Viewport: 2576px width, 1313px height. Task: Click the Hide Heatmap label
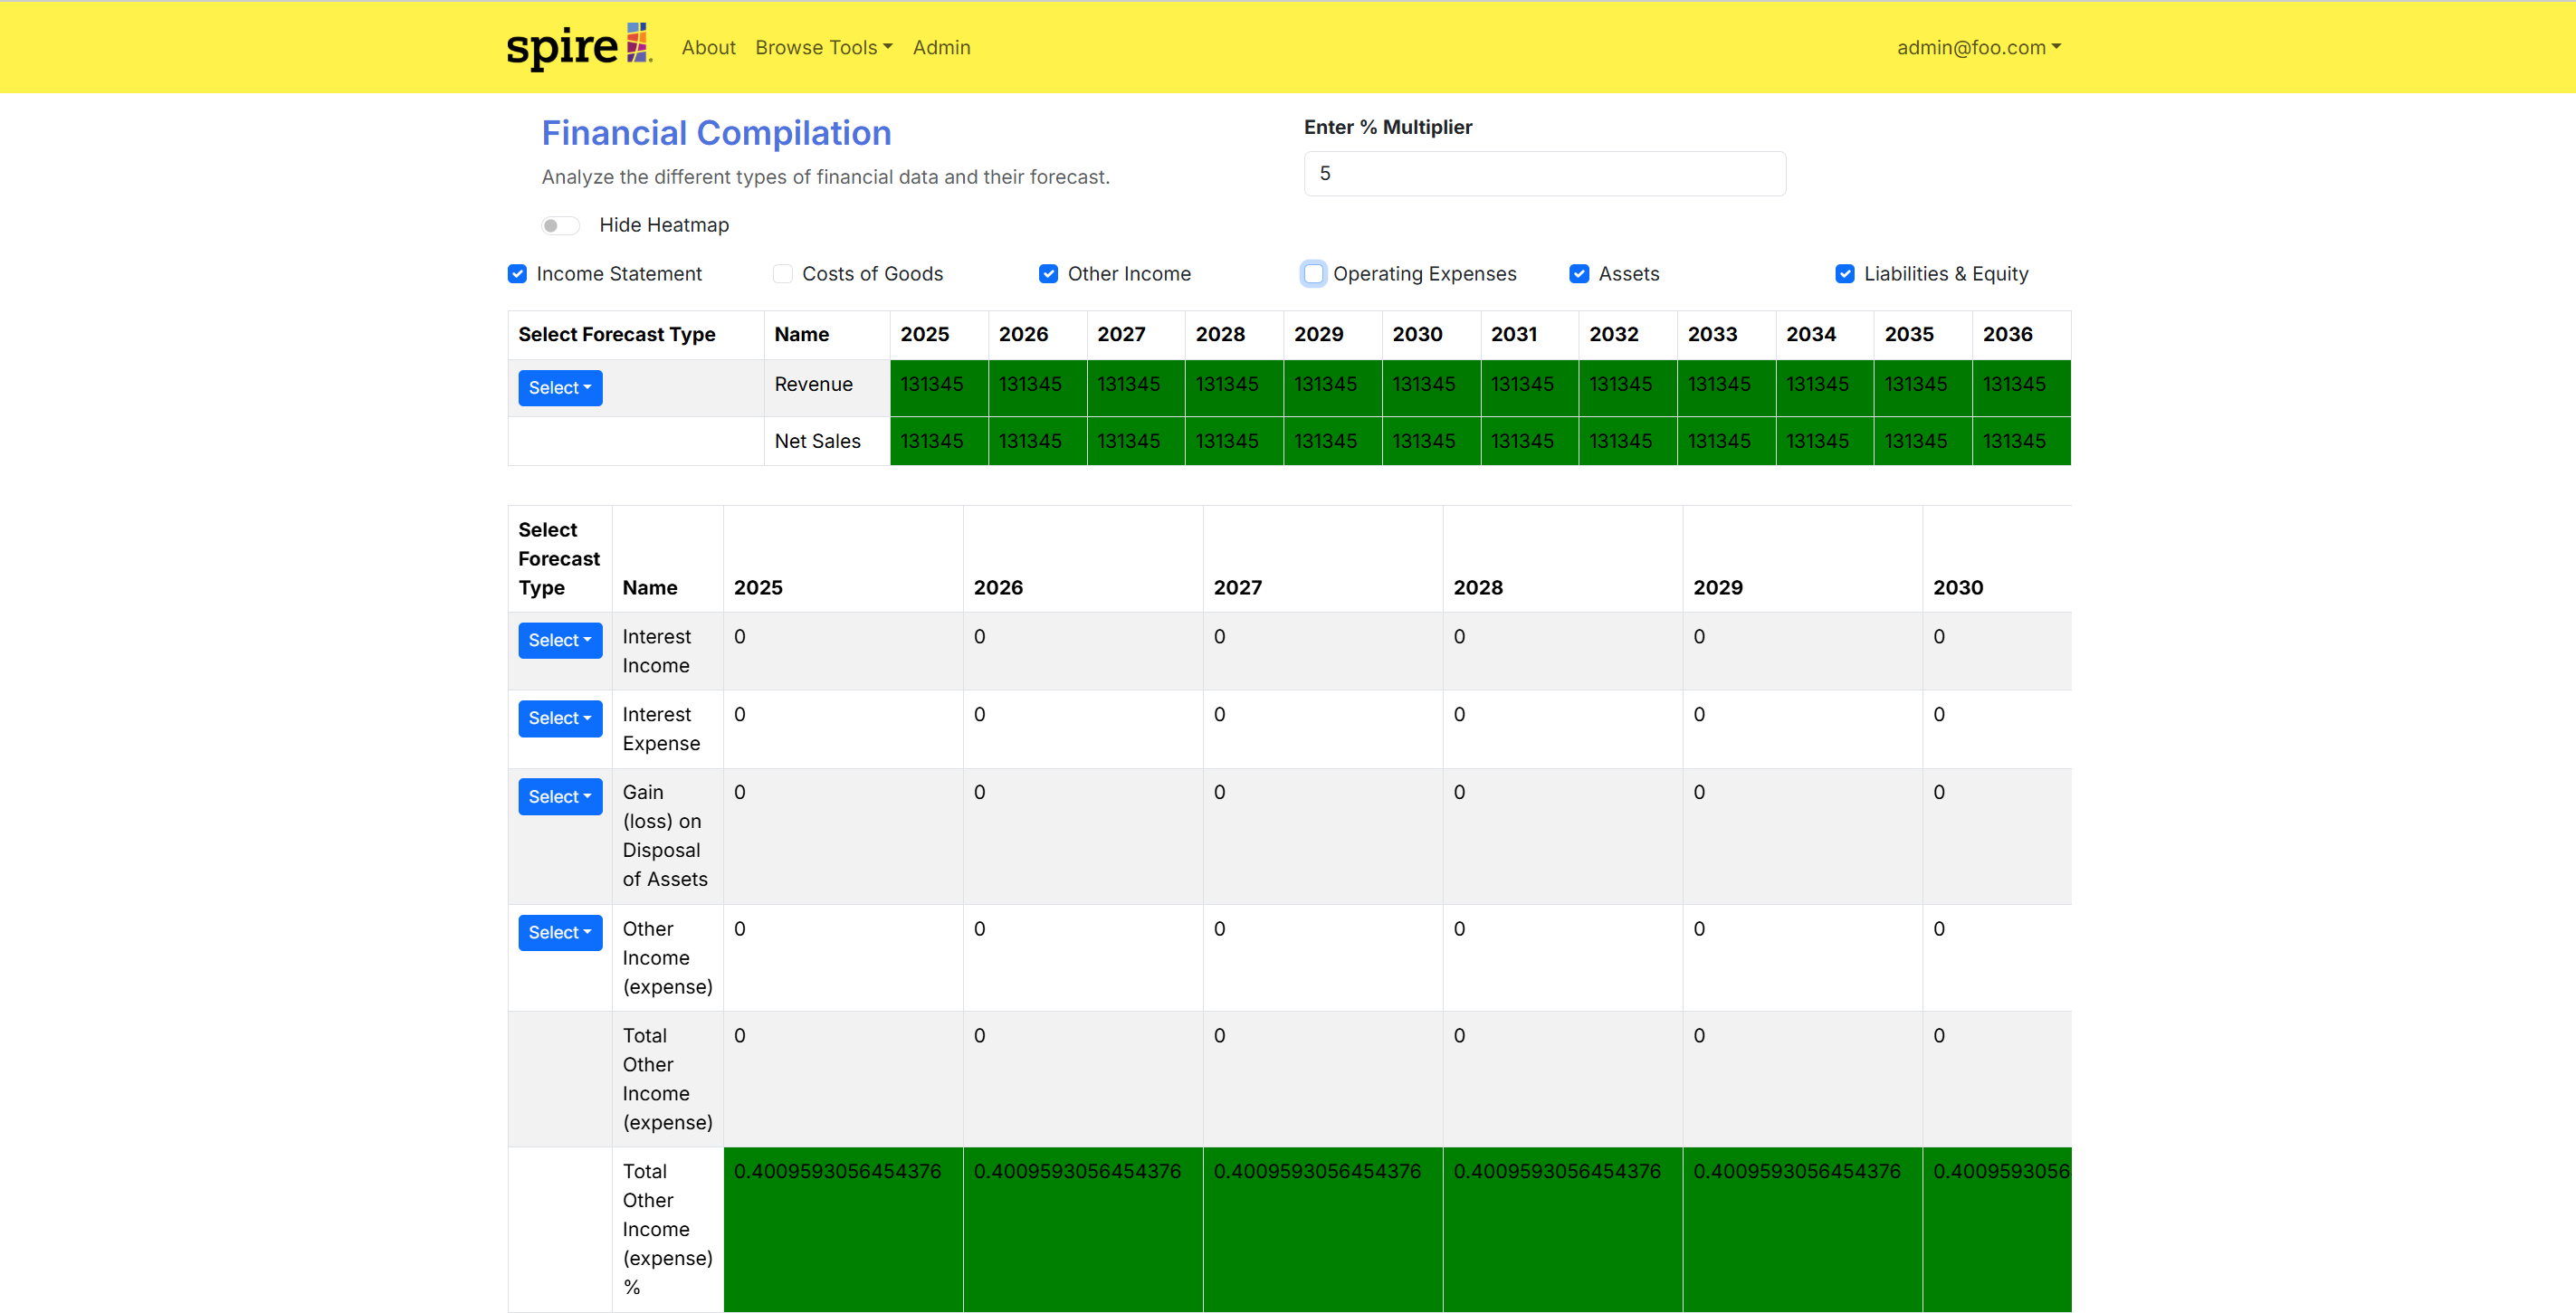pyautogui.click(x=664, y=225)
